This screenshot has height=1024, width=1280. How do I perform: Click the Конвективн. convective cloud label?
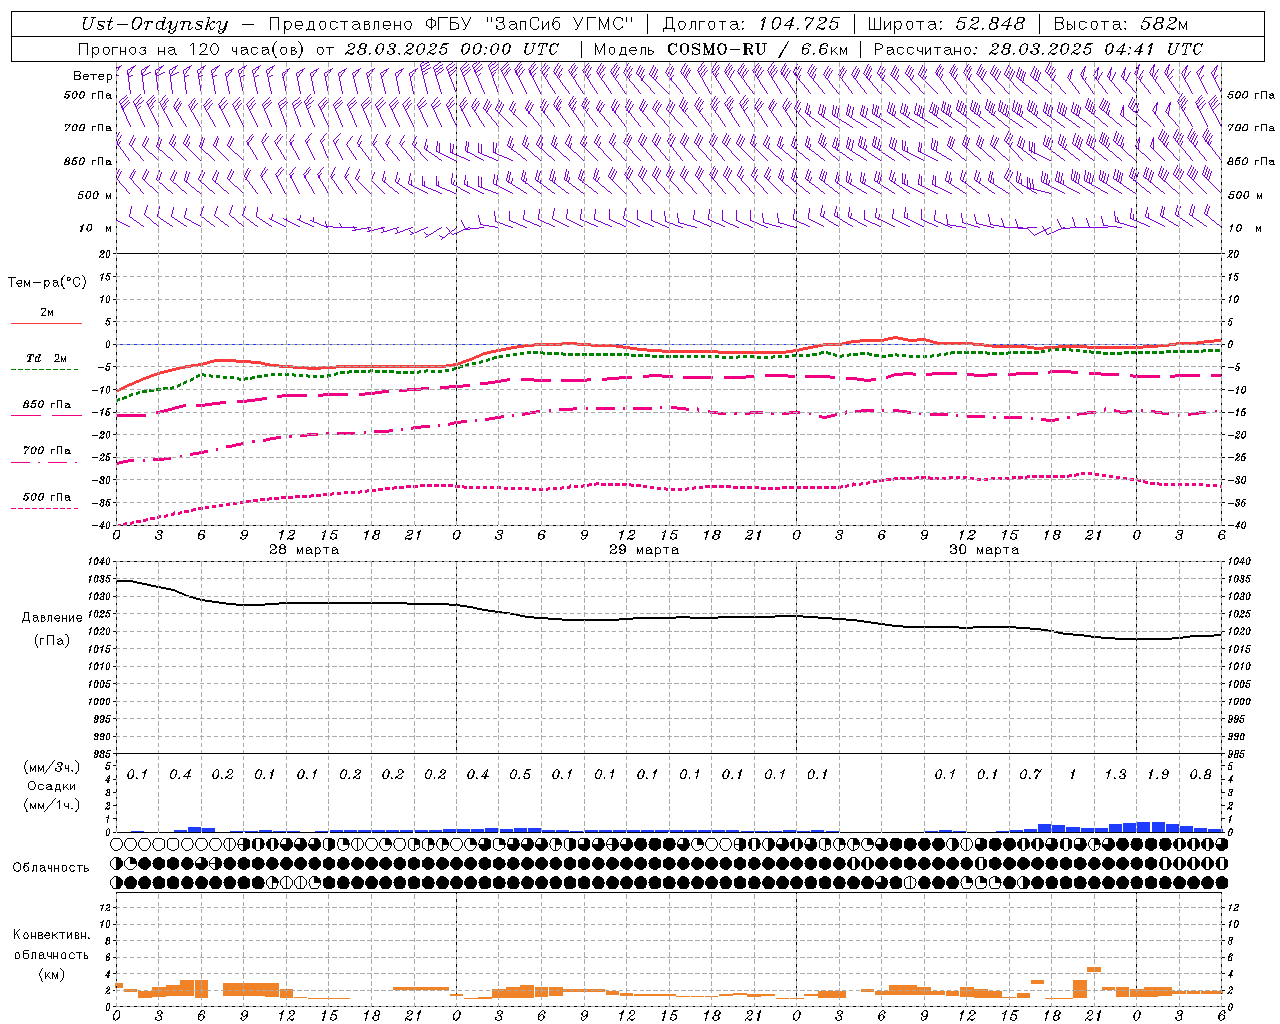pos(51,935)
